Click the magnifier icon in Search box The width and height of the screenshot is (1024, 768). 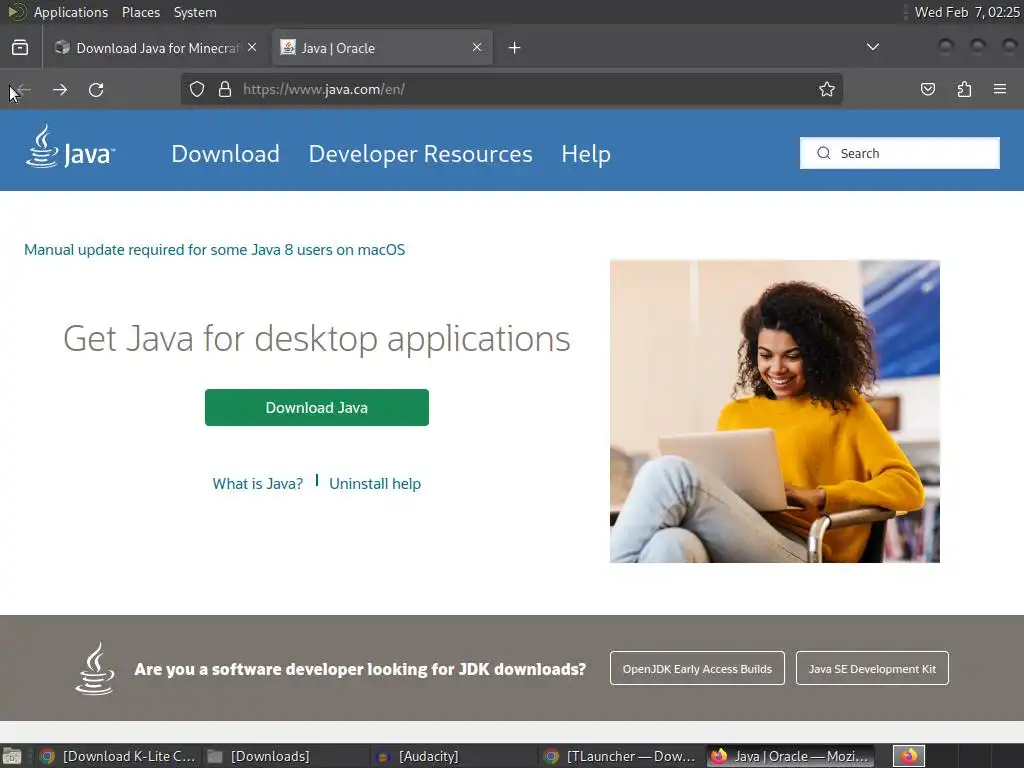tap(824, 153)
